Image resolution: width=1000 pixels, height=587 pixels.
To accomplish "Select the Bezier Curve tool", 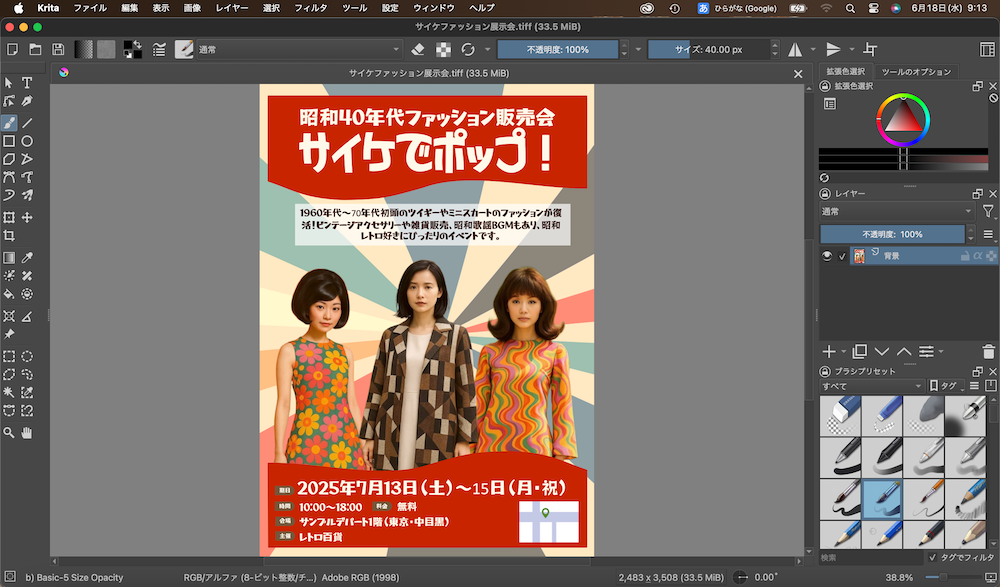I will pyautogui.click(x=9, y=177).
